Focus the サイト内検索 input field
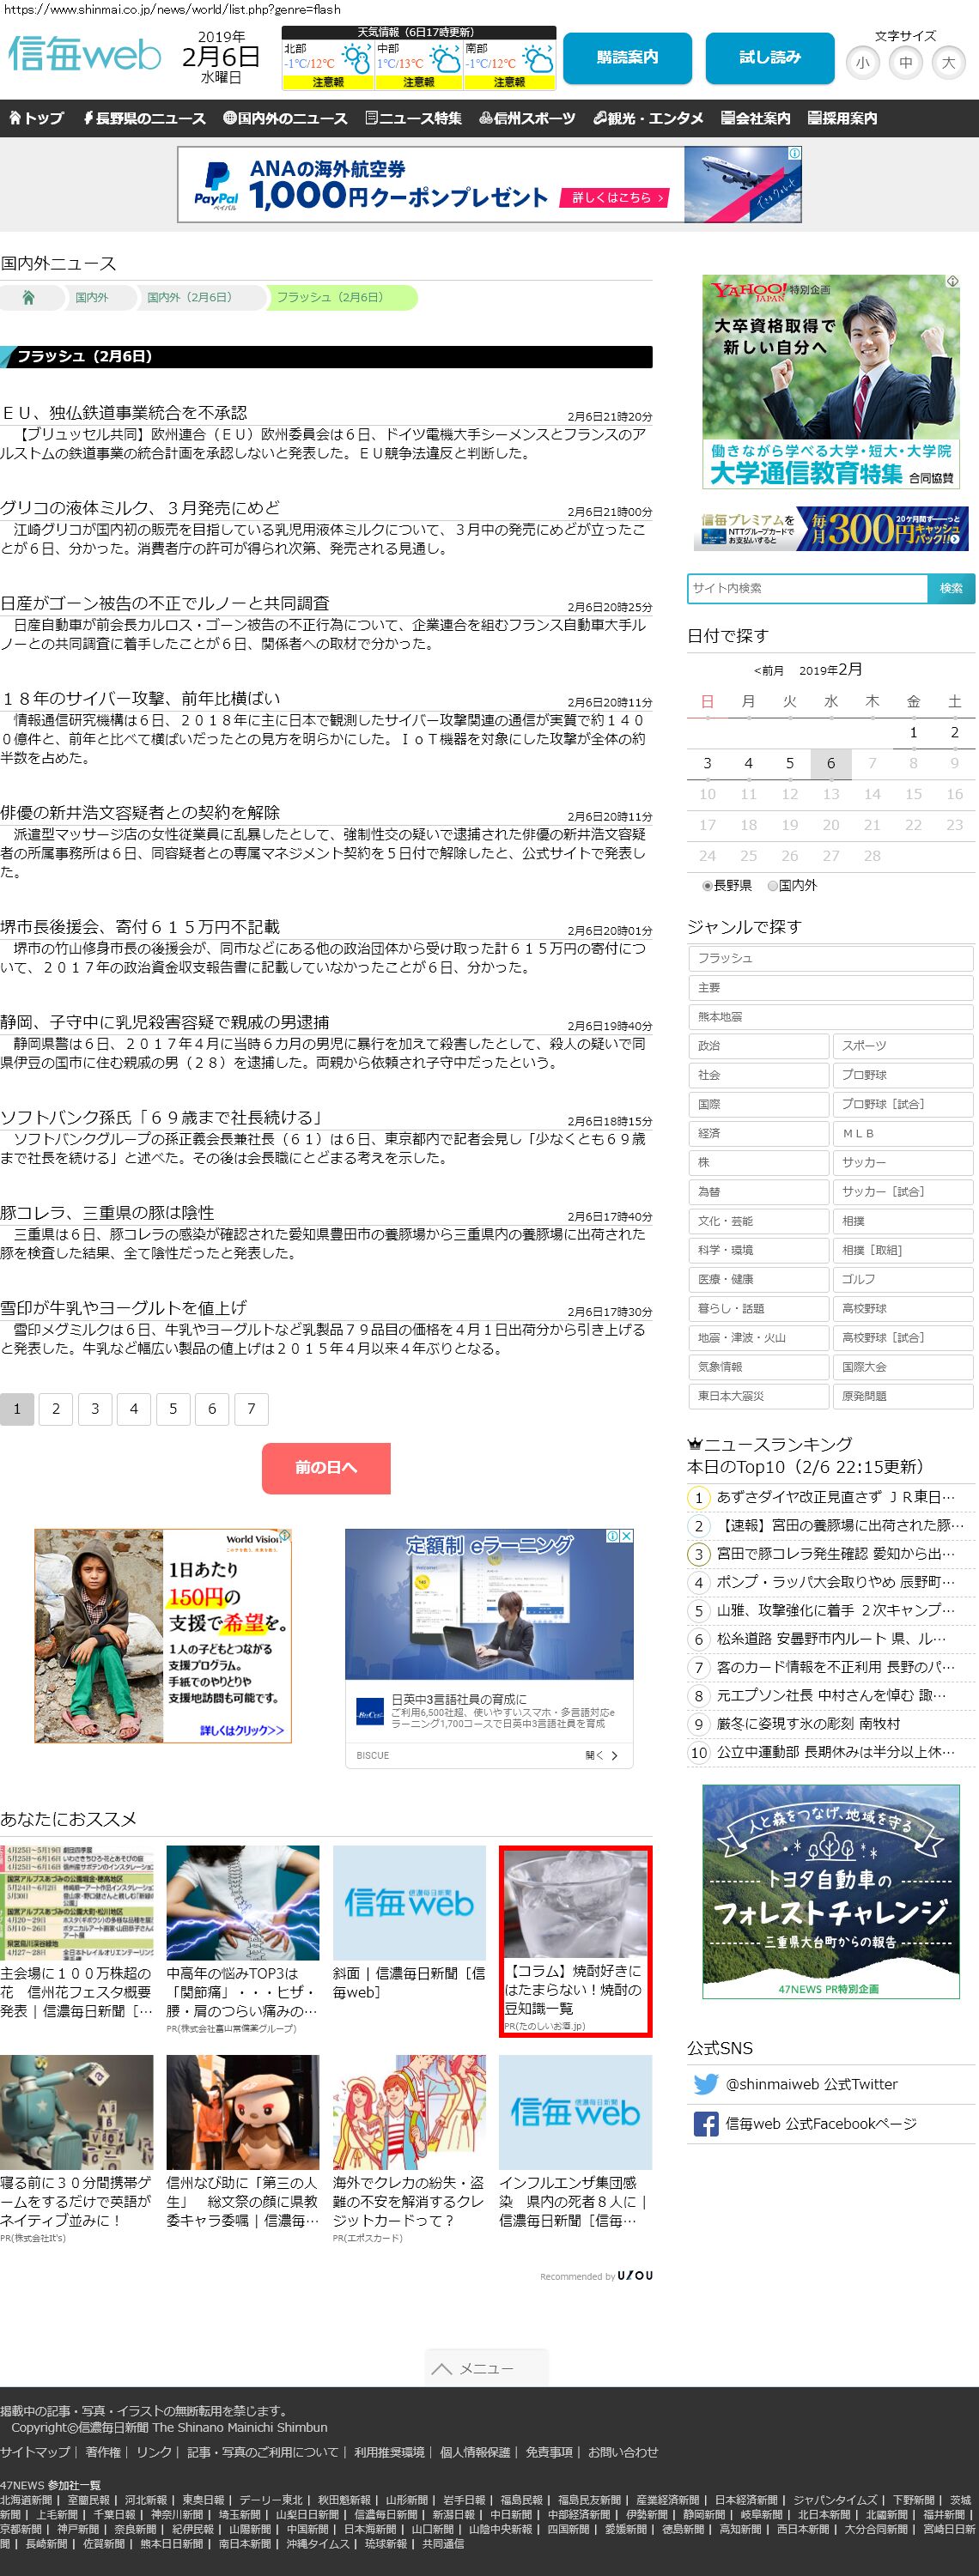Image resolution: width=979 pixels, height=2576 pixels. (x=808, y=588)
